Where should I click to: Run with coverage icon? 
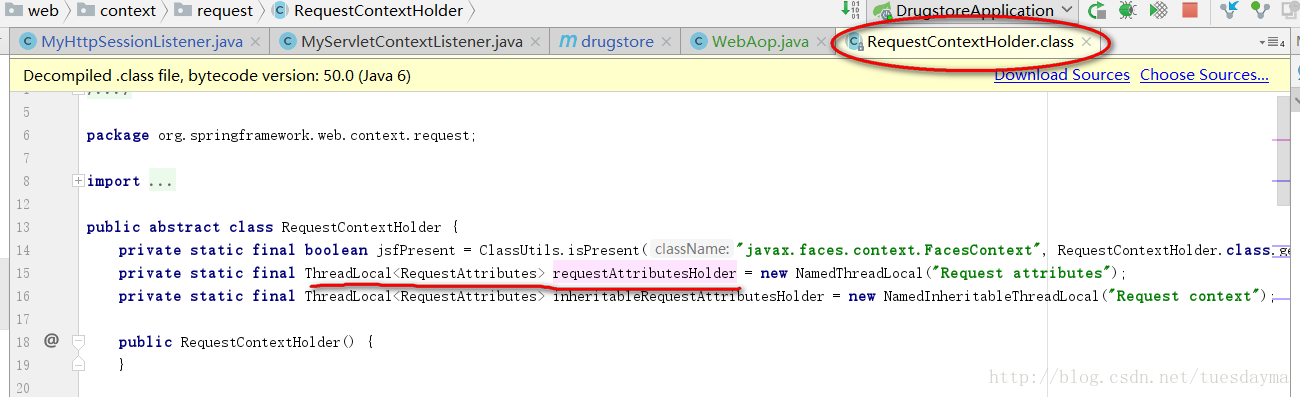point(1158,10)
